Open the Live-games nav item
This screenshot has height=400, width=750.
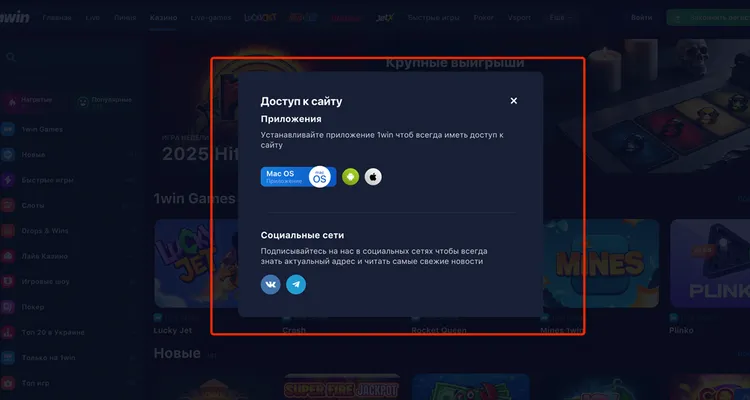[210, 18]
